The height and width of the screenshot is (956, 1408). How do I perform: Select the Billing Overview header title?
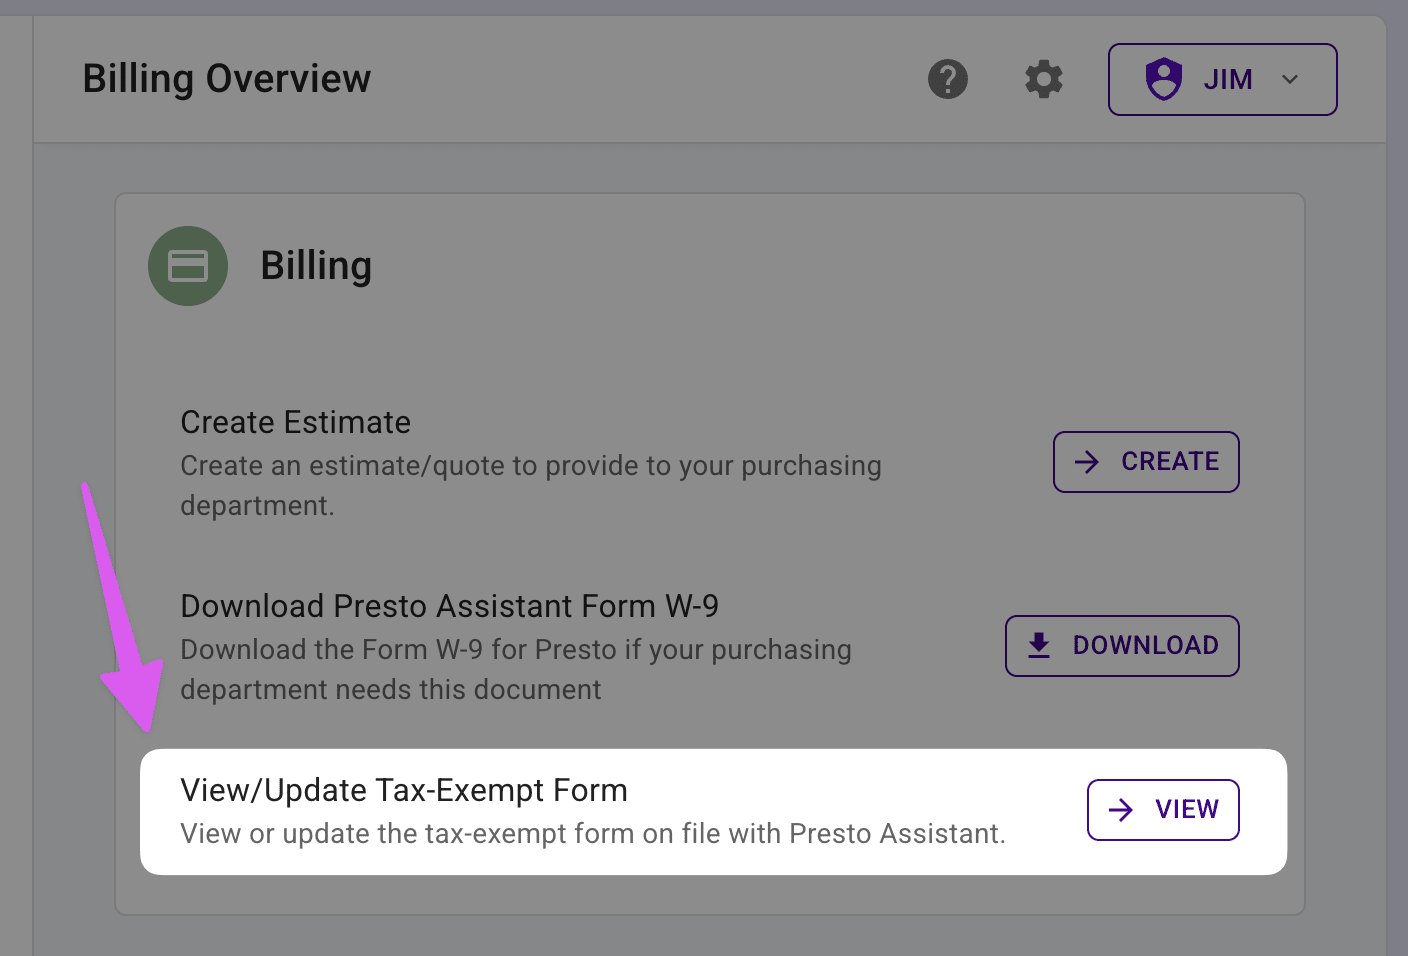(226, 78)
